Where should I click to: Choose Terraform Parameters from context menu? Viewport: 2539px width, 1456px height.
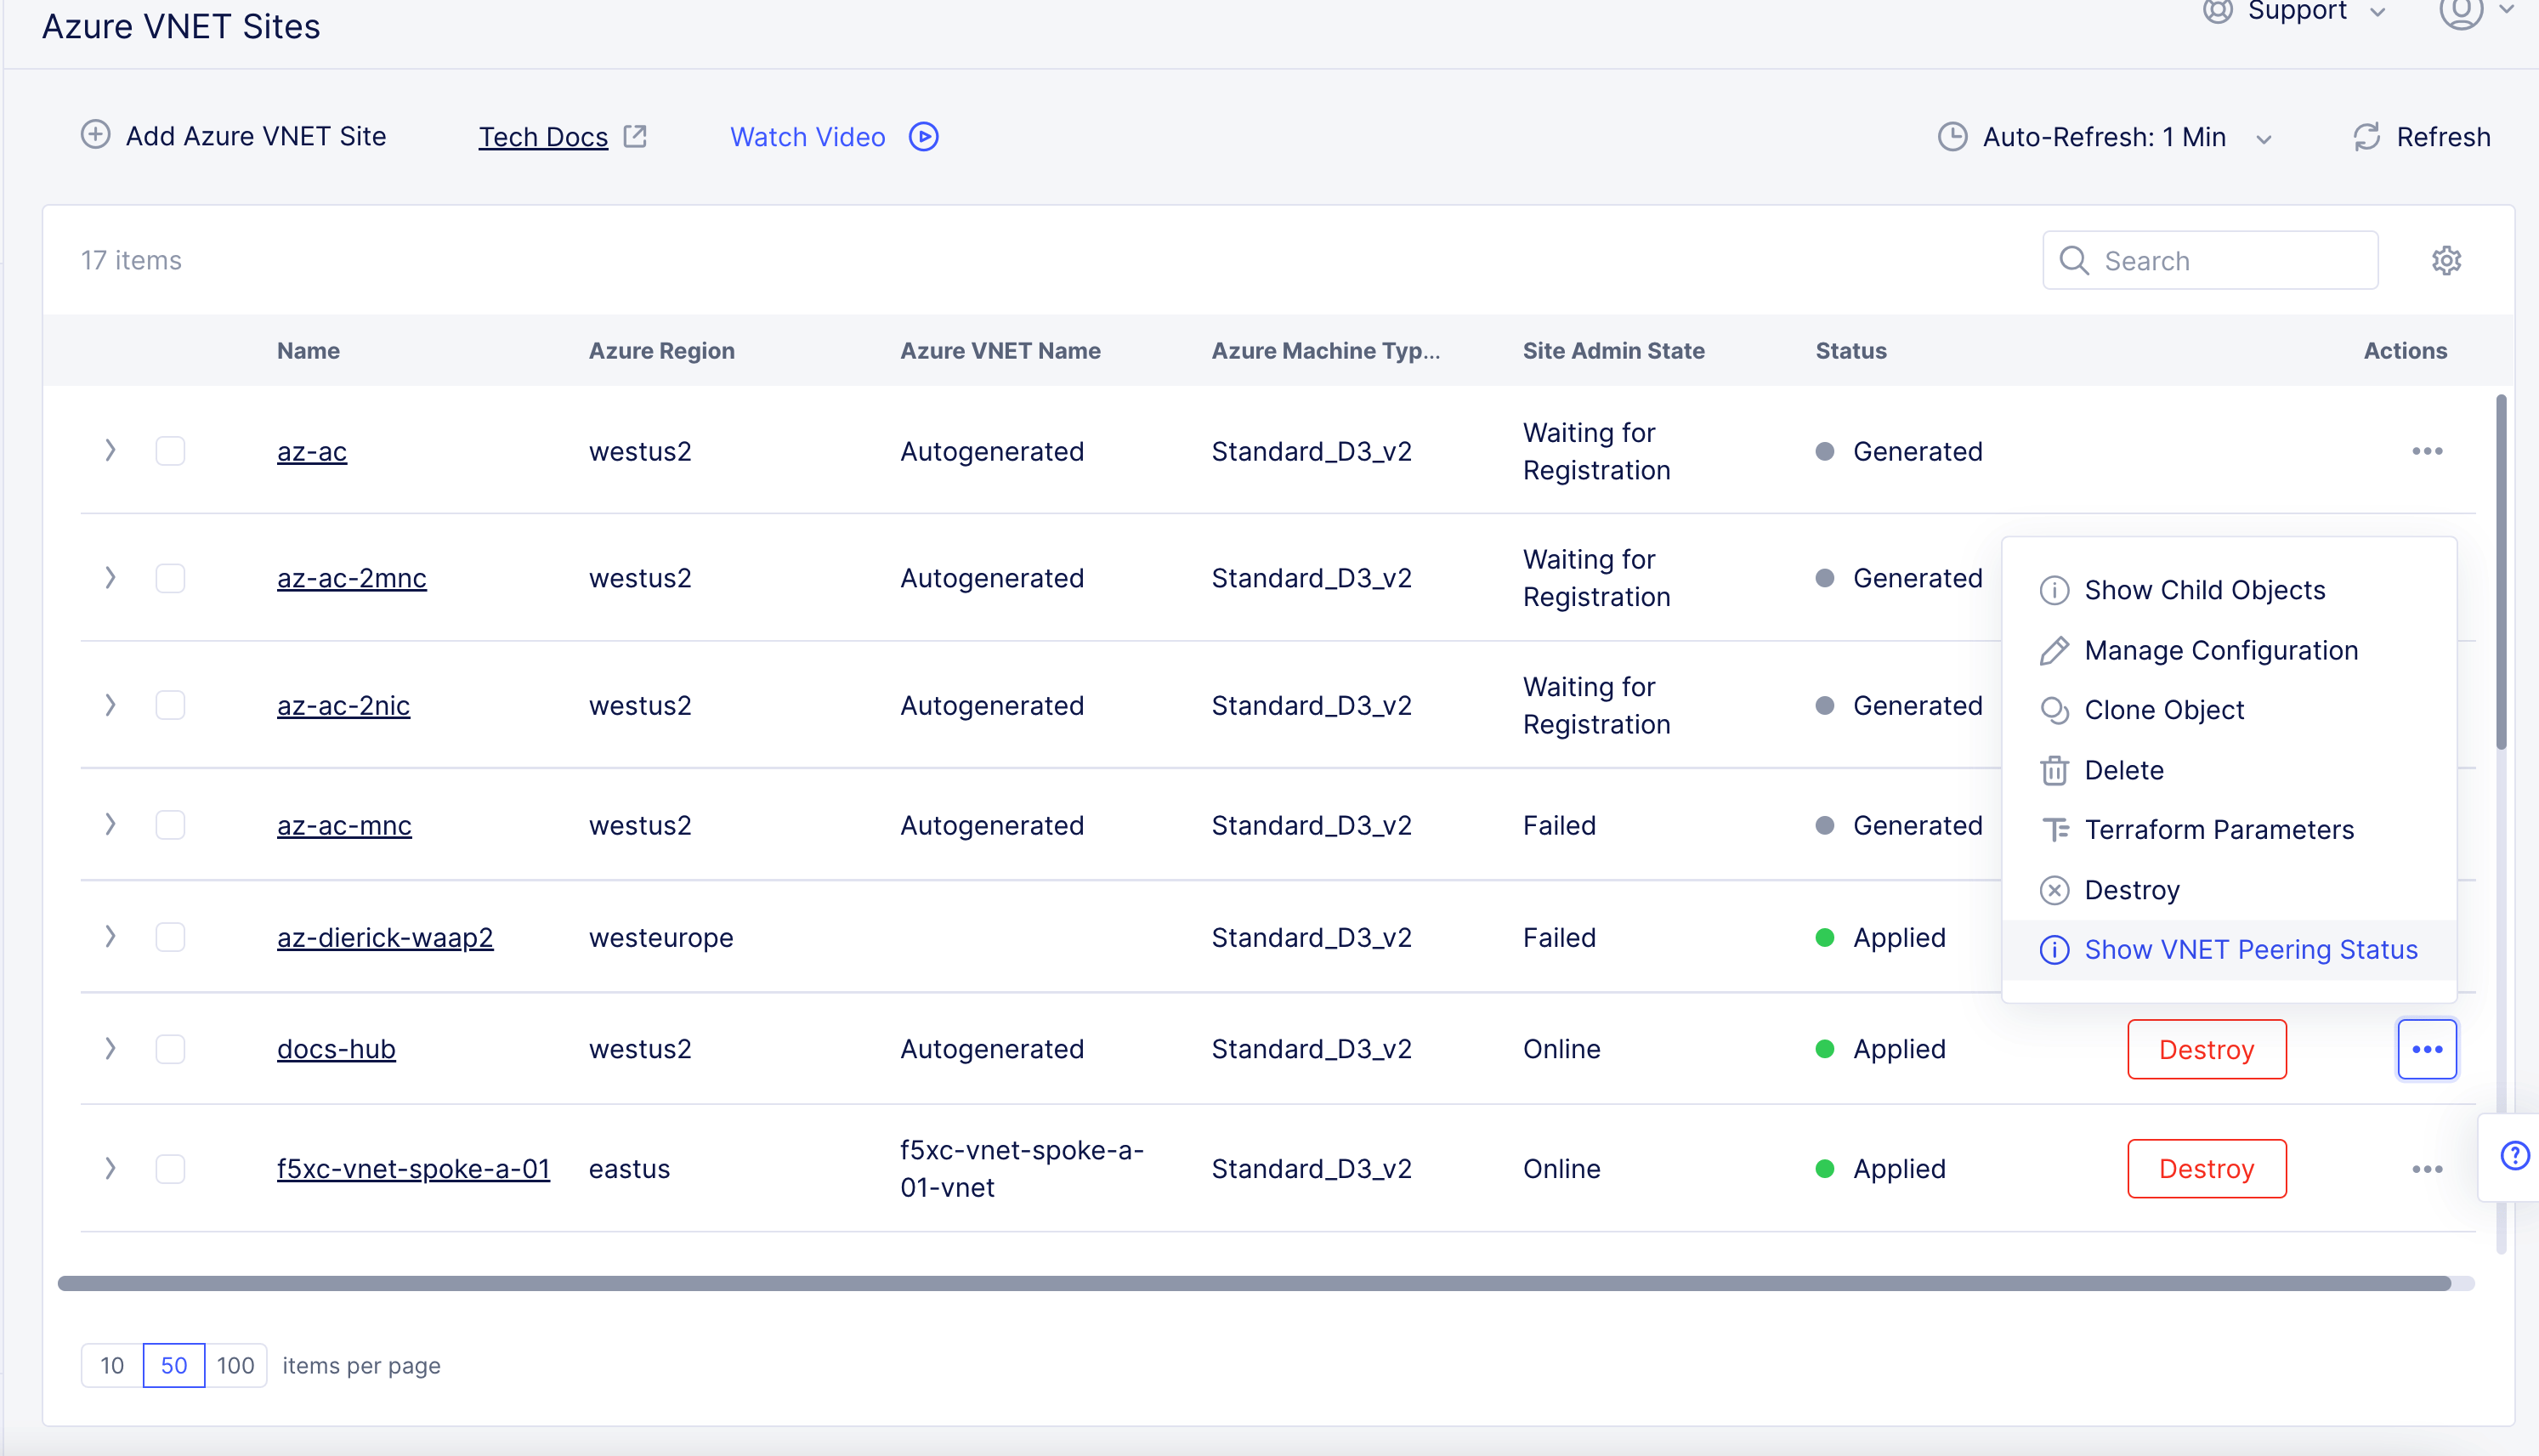coord(2218,830)
